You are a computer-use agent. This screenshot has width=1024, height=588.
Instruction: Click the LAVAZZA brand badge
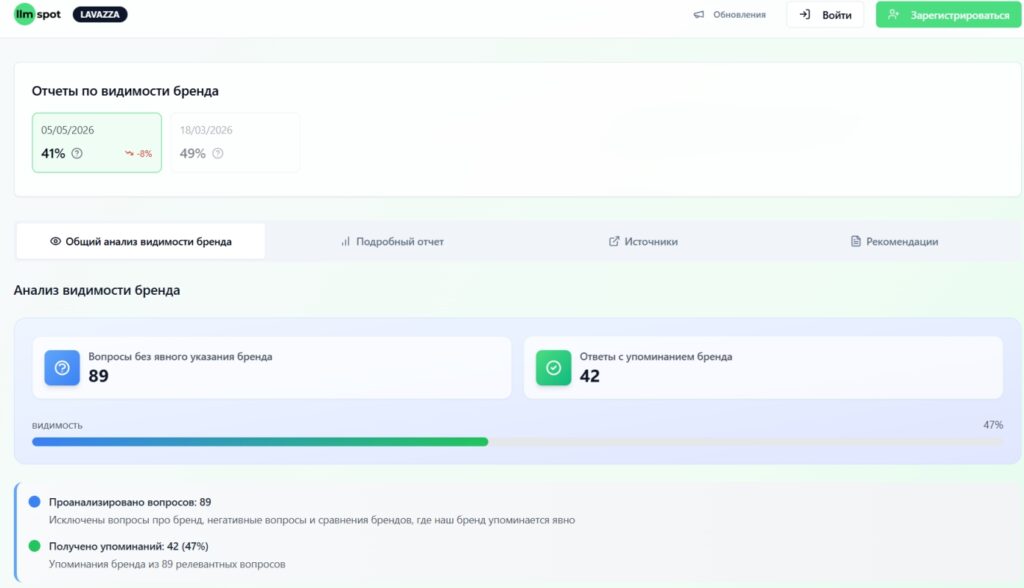(100, 14)
